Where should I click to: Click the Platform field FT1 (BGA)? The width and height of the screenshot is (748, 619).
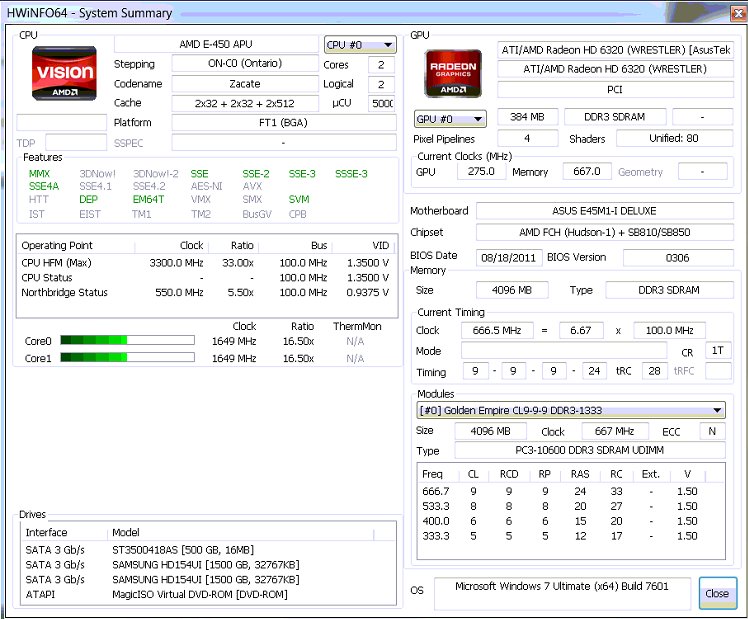(284, 123)
